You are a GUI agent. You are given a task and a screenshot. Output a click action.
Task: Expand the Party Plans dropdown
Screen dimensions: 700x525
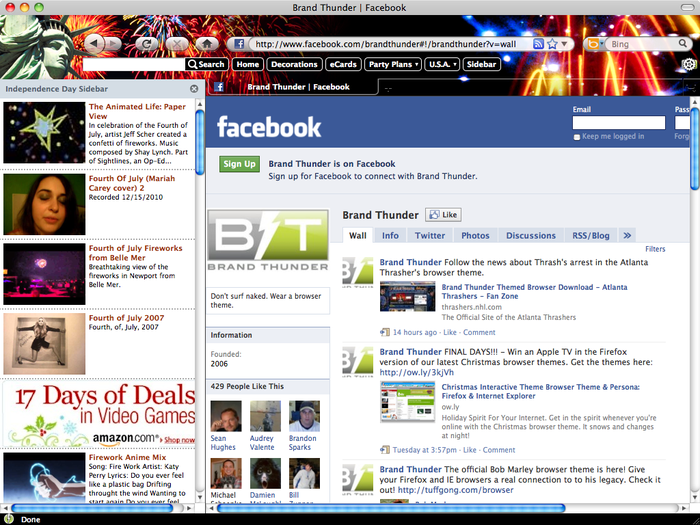click(x=392, y=64)
